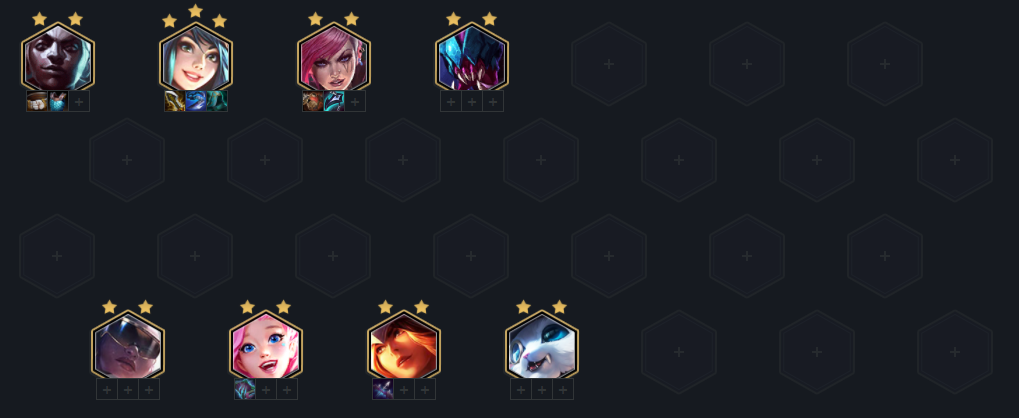Click the teal claw item under Seraphine

pyautogui.click(x=245, y=389)
